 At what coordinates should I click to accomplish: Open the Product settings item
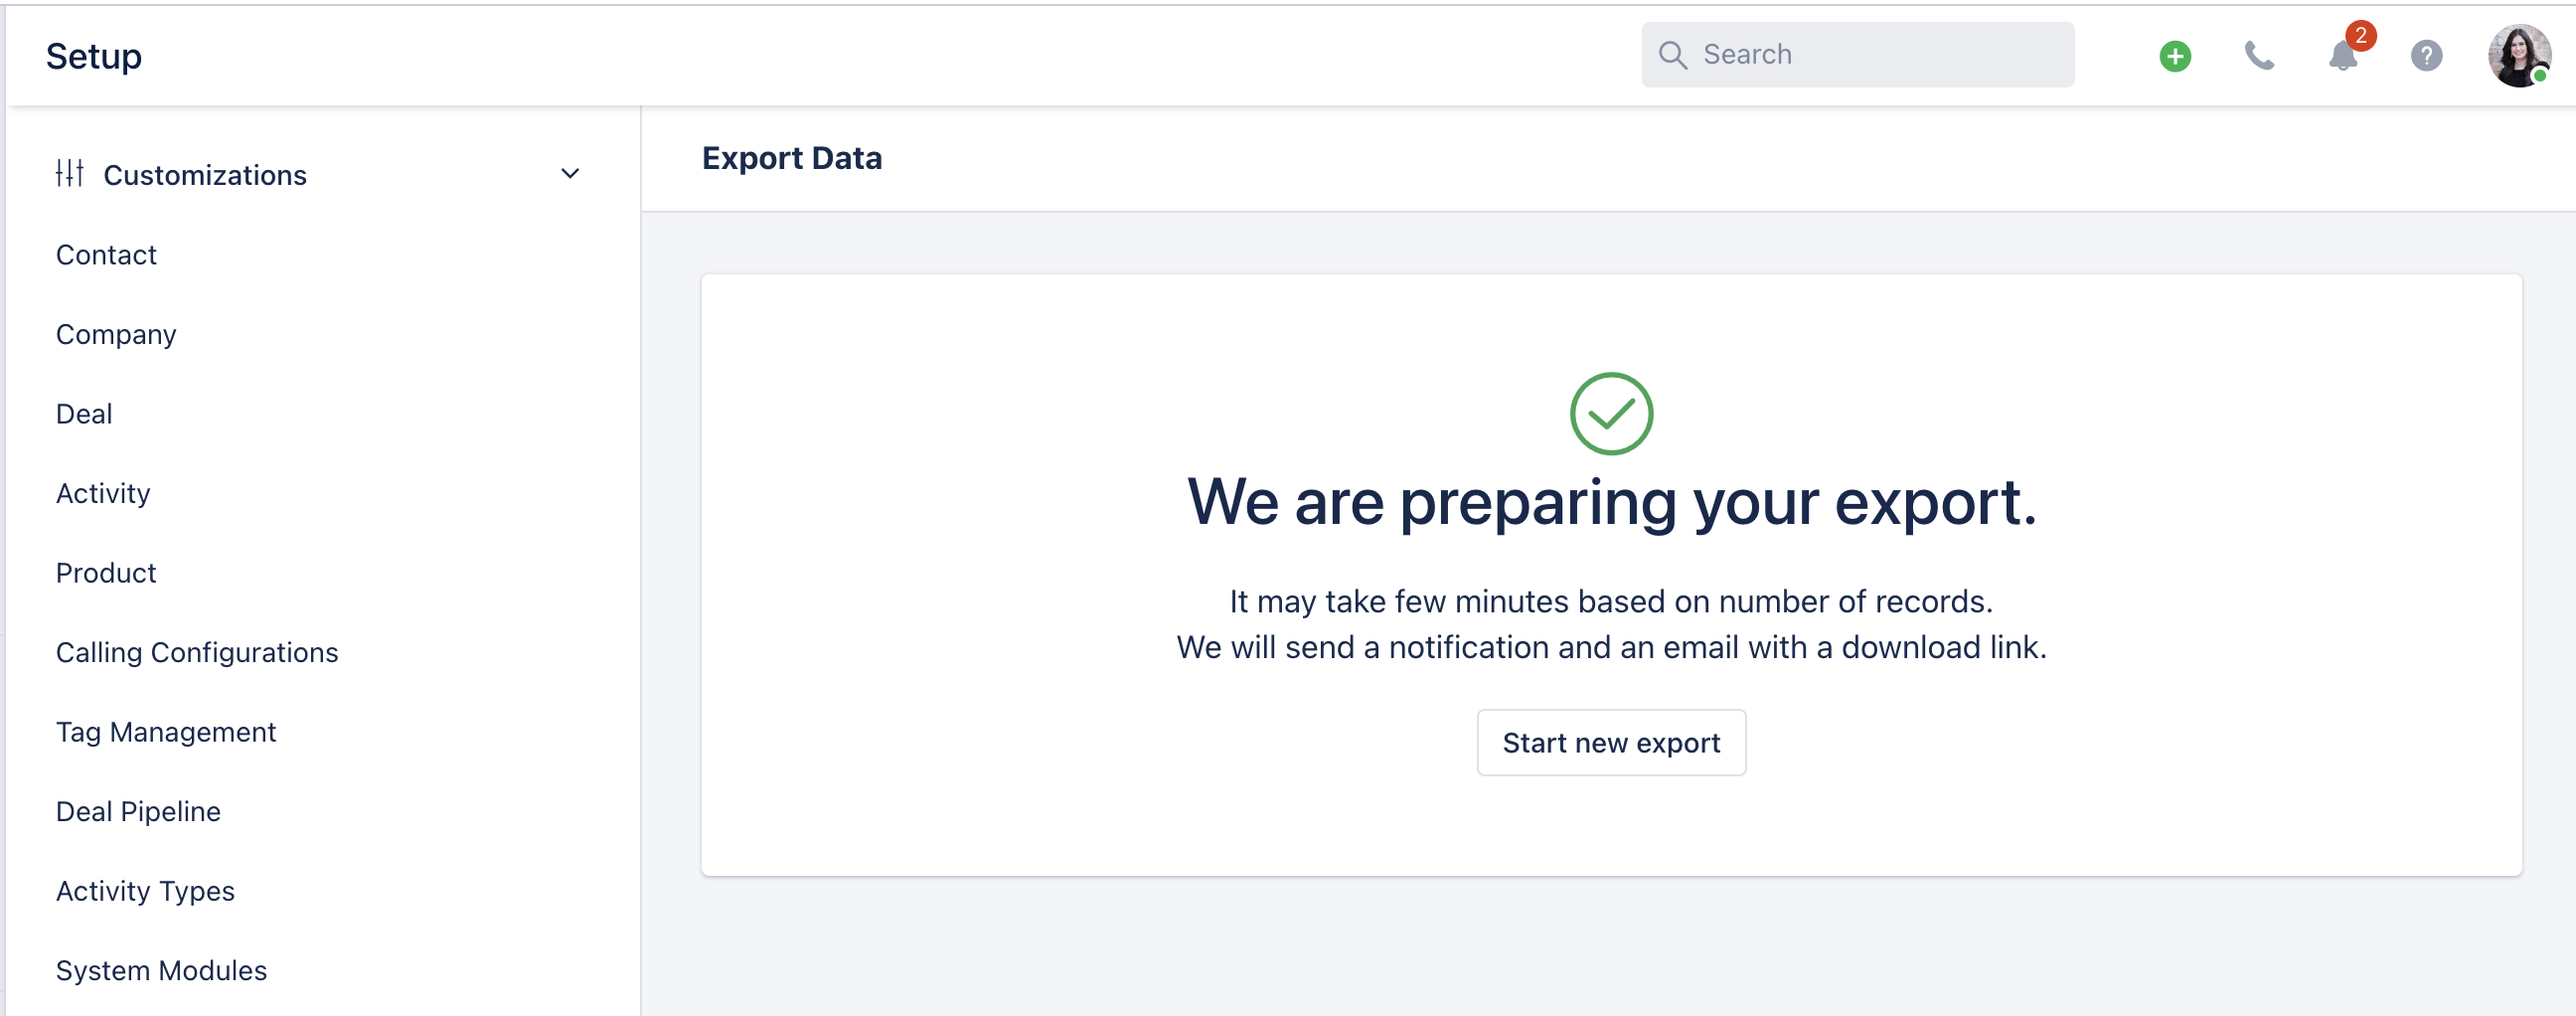(106, 573)
